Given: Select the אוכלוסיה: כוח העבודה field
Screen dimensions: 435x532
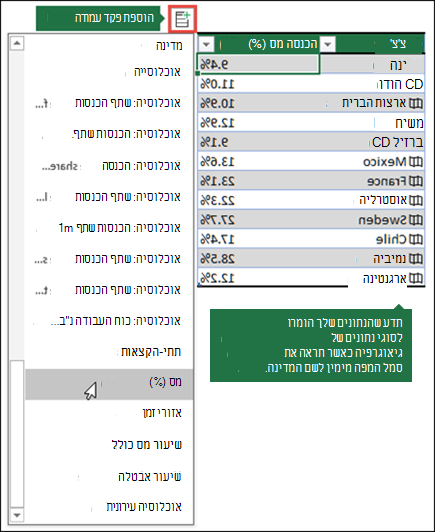Looking at the screenshot, I should [109, 321].
